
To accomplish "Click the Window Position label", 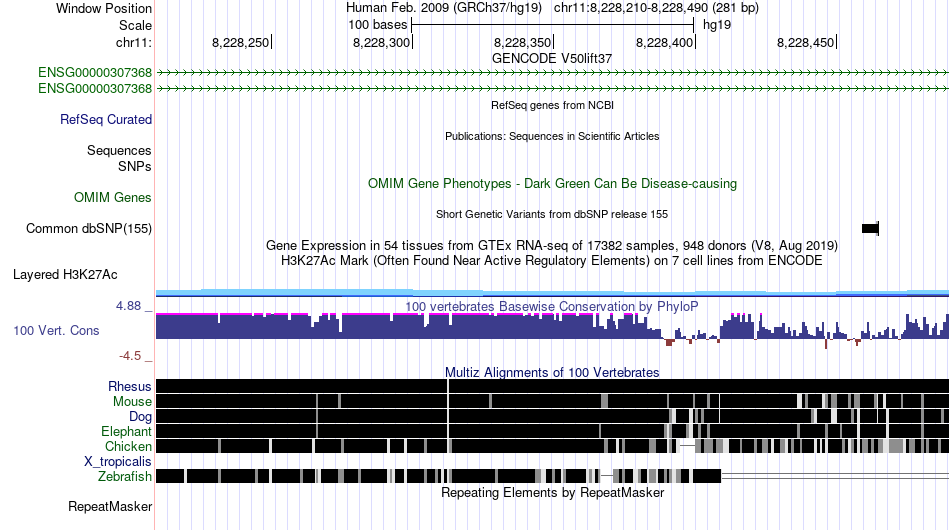I will pyautogui.click(x=104, y=8).
